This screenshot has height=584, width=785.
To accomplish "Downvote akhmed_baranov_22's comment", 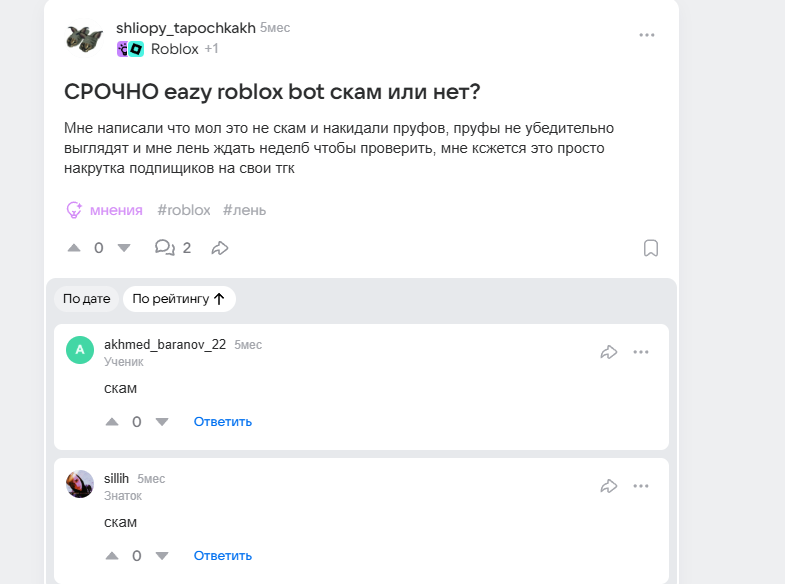I will coord(162,422).
